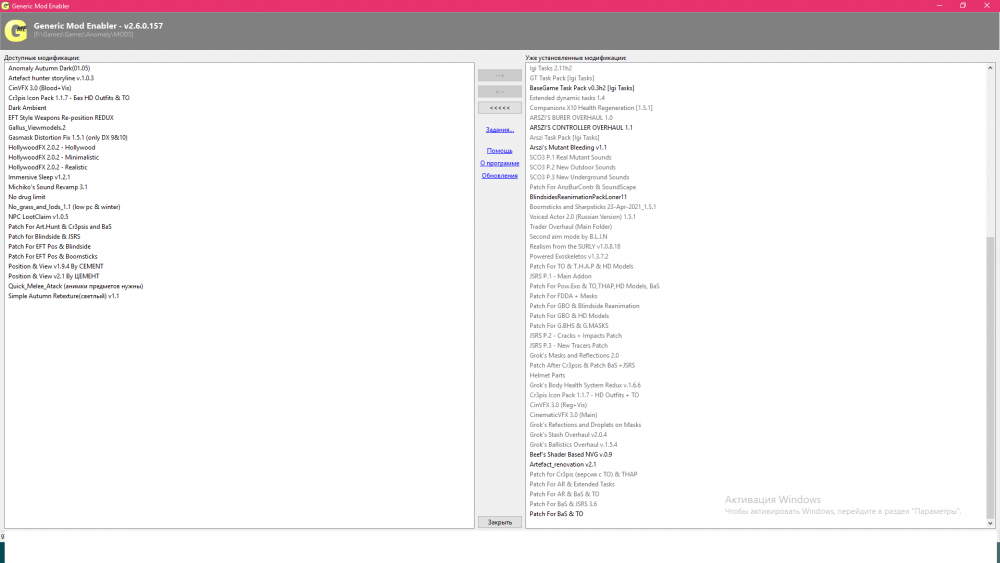Choose Michiko's Sound Revamp 3.1

48,187
